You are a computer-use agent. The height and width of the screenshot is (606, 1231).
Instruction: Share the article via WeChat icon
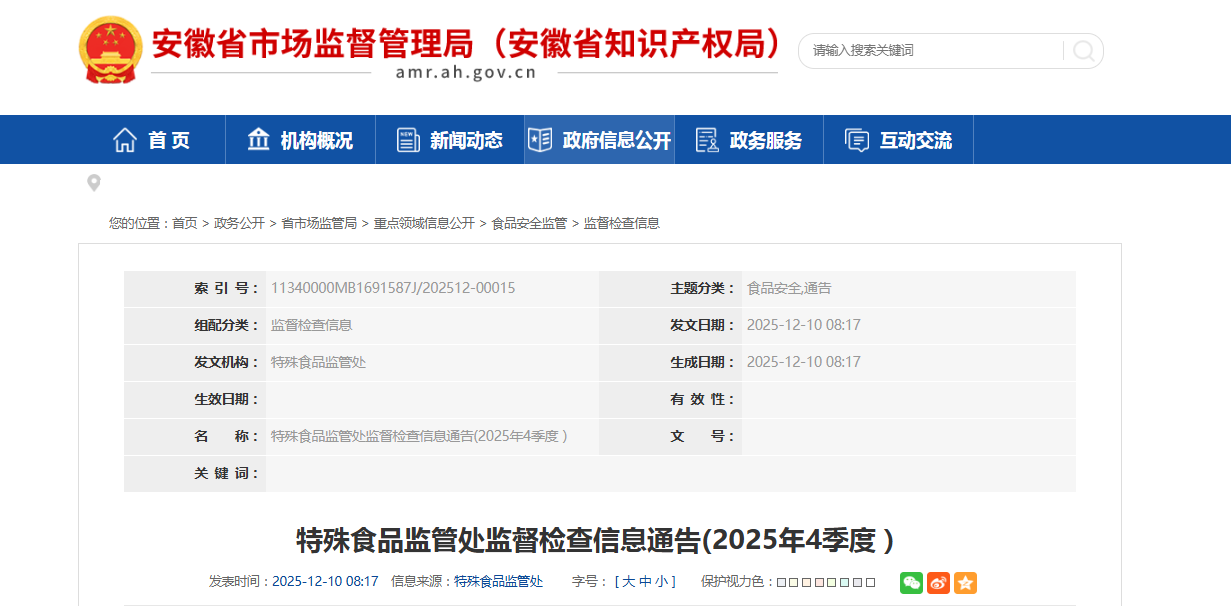[x=911, y=582]
